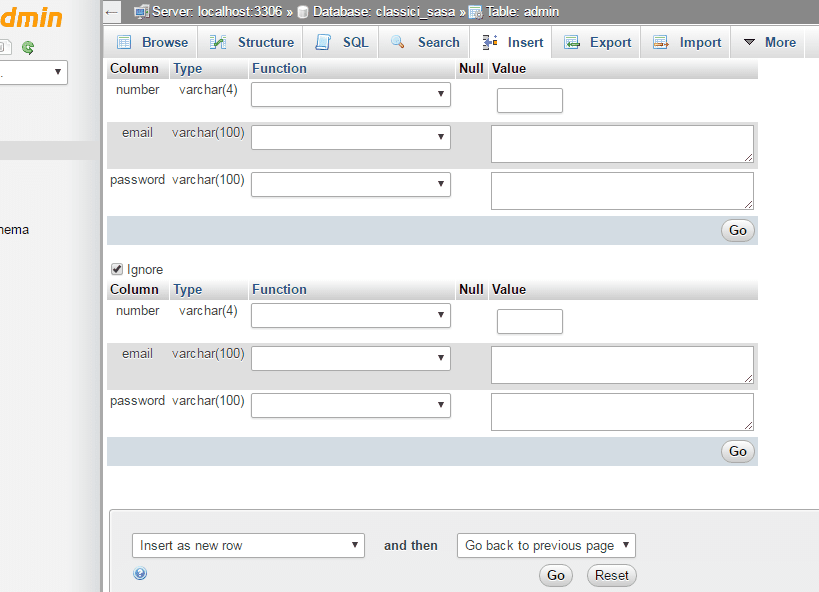819x592 pixels.
Task: Click Go button next to Reset
Action: [x=556, y=575]
